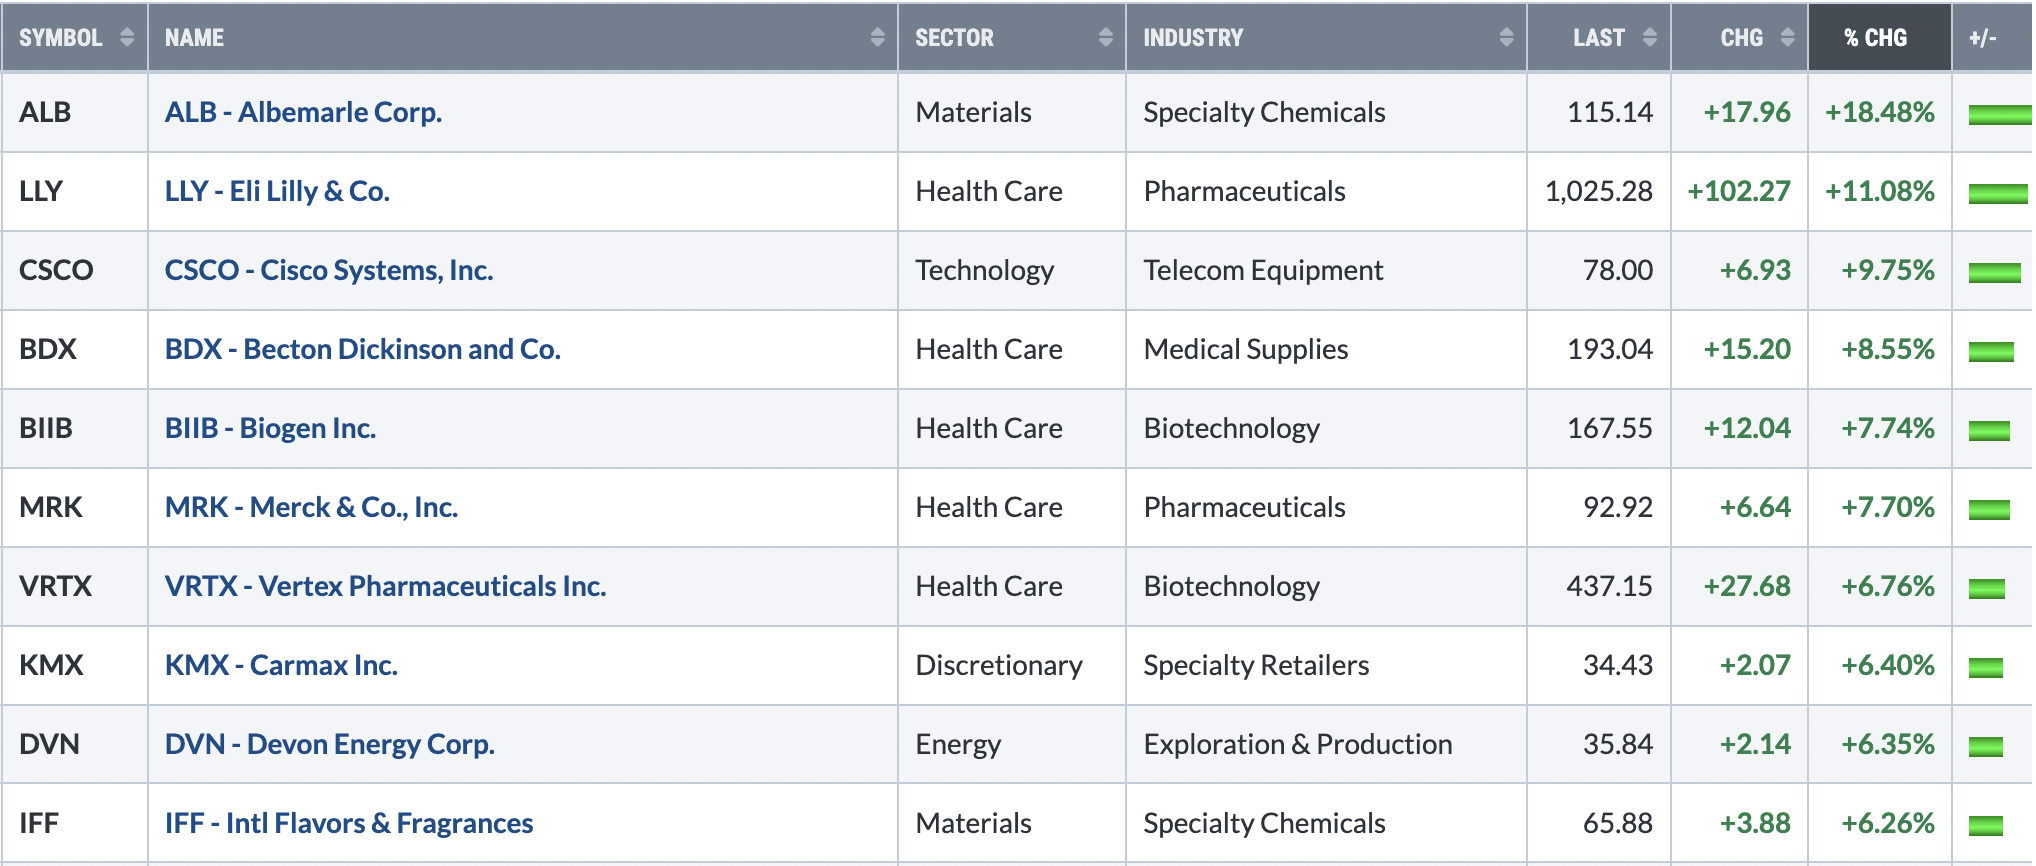
Task: Click INDUSTRY column sort arrows
Action: (x=1506, y=37)
